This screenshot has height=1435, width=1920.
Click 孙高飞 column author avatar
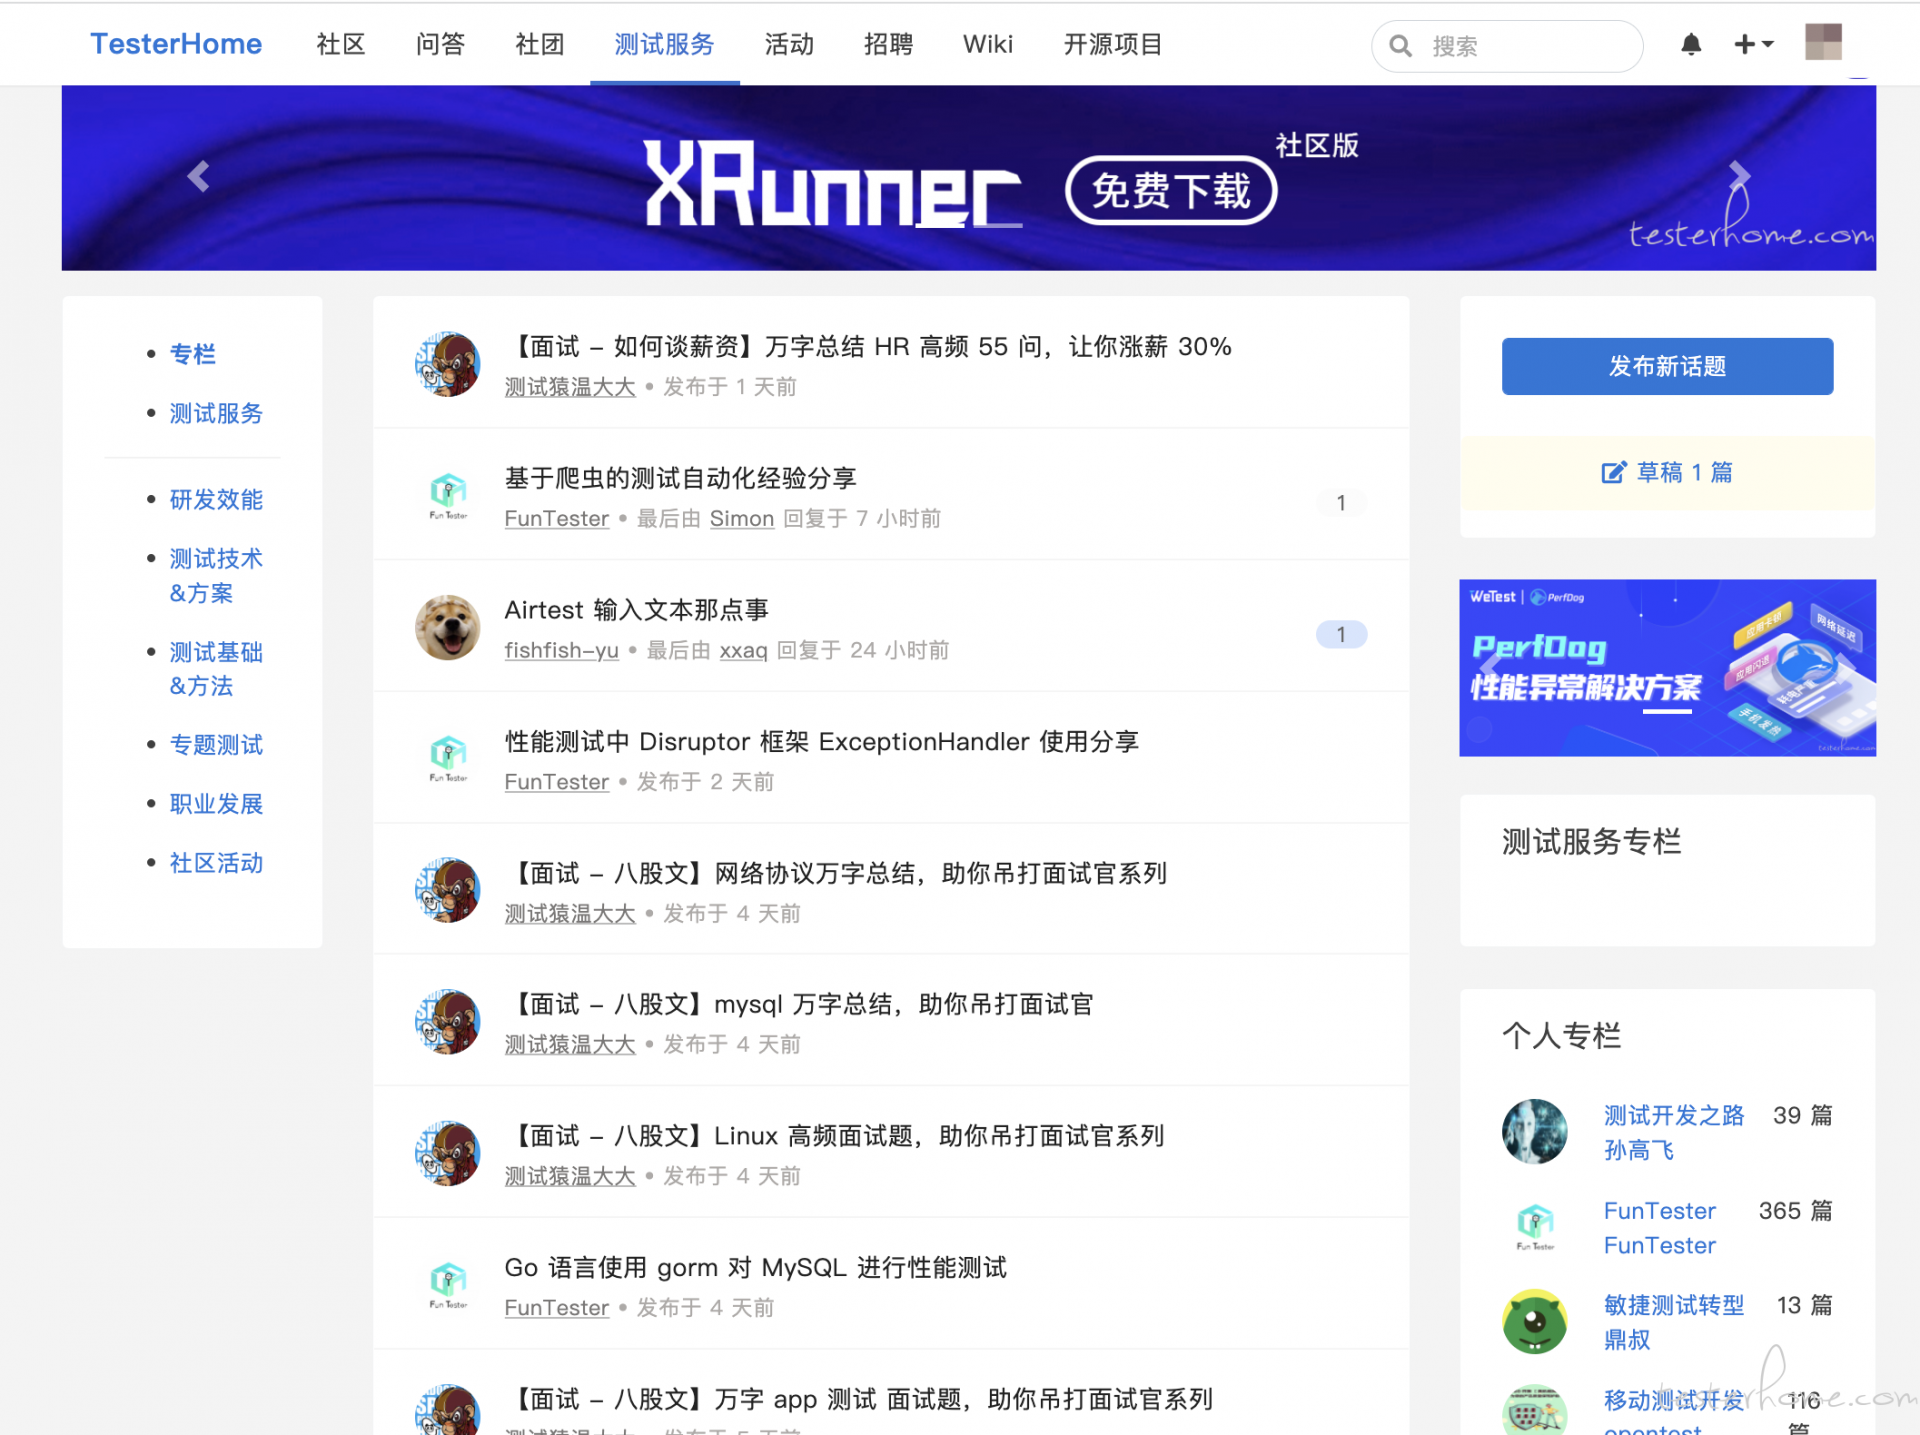pos(1534,1131)
